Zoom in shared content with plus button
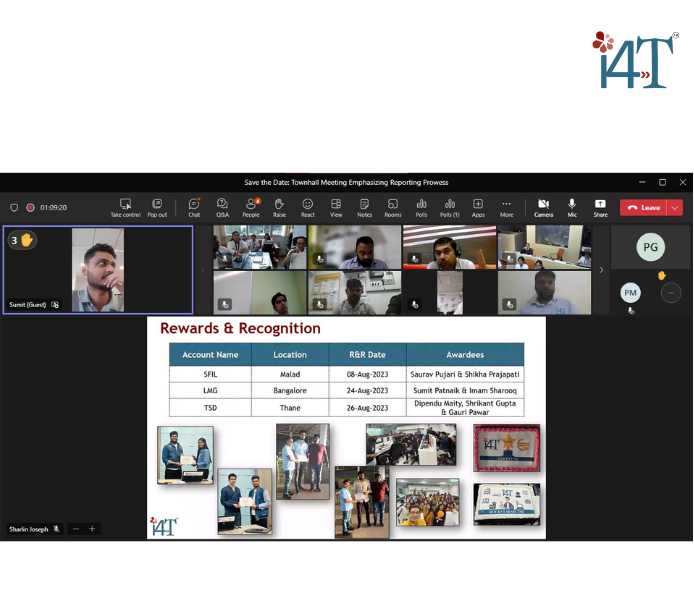This screenshot has height=602, width=694. (x=92, y=529)
